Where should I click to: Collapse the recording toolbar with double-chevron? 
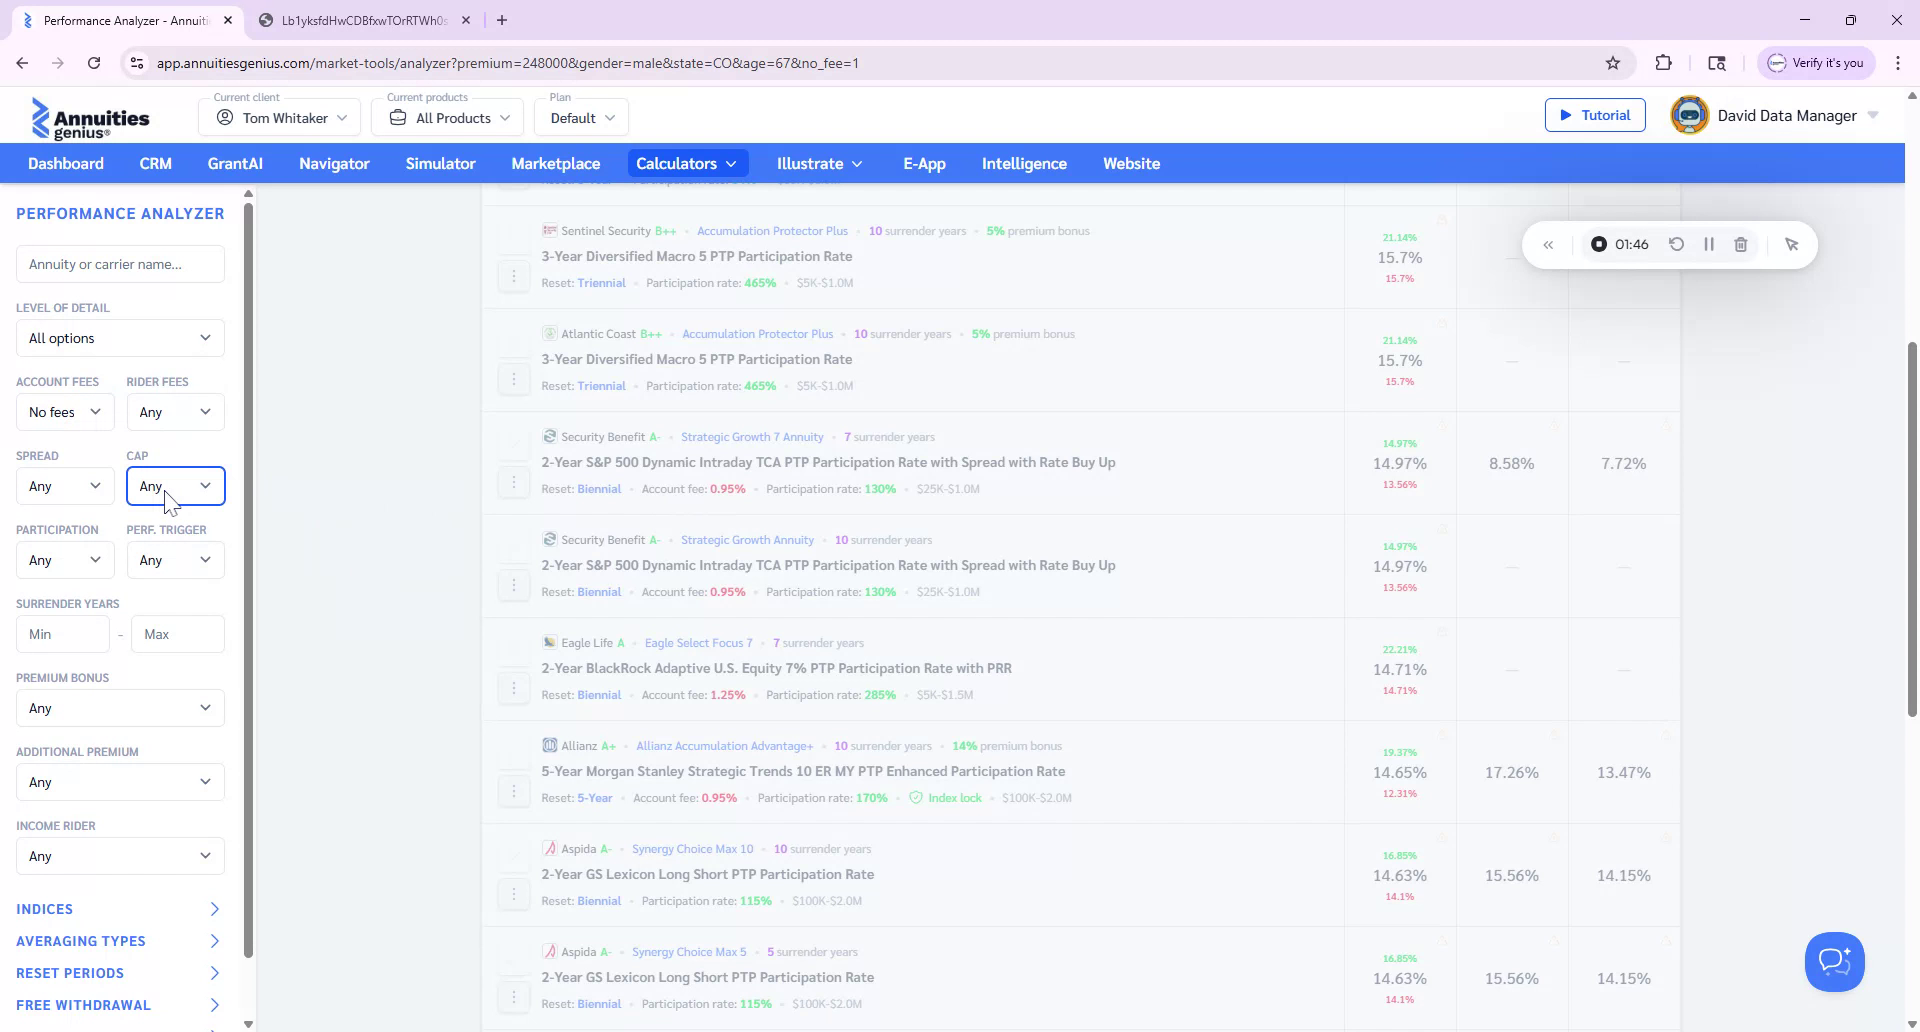1549,244
